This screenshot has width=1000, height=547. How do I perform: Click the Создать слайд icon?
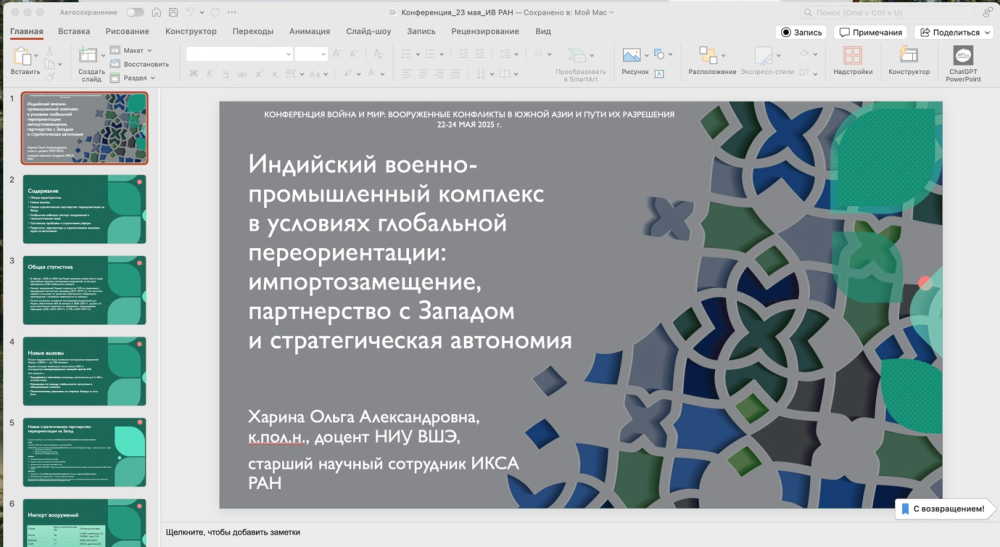[87, 55]
